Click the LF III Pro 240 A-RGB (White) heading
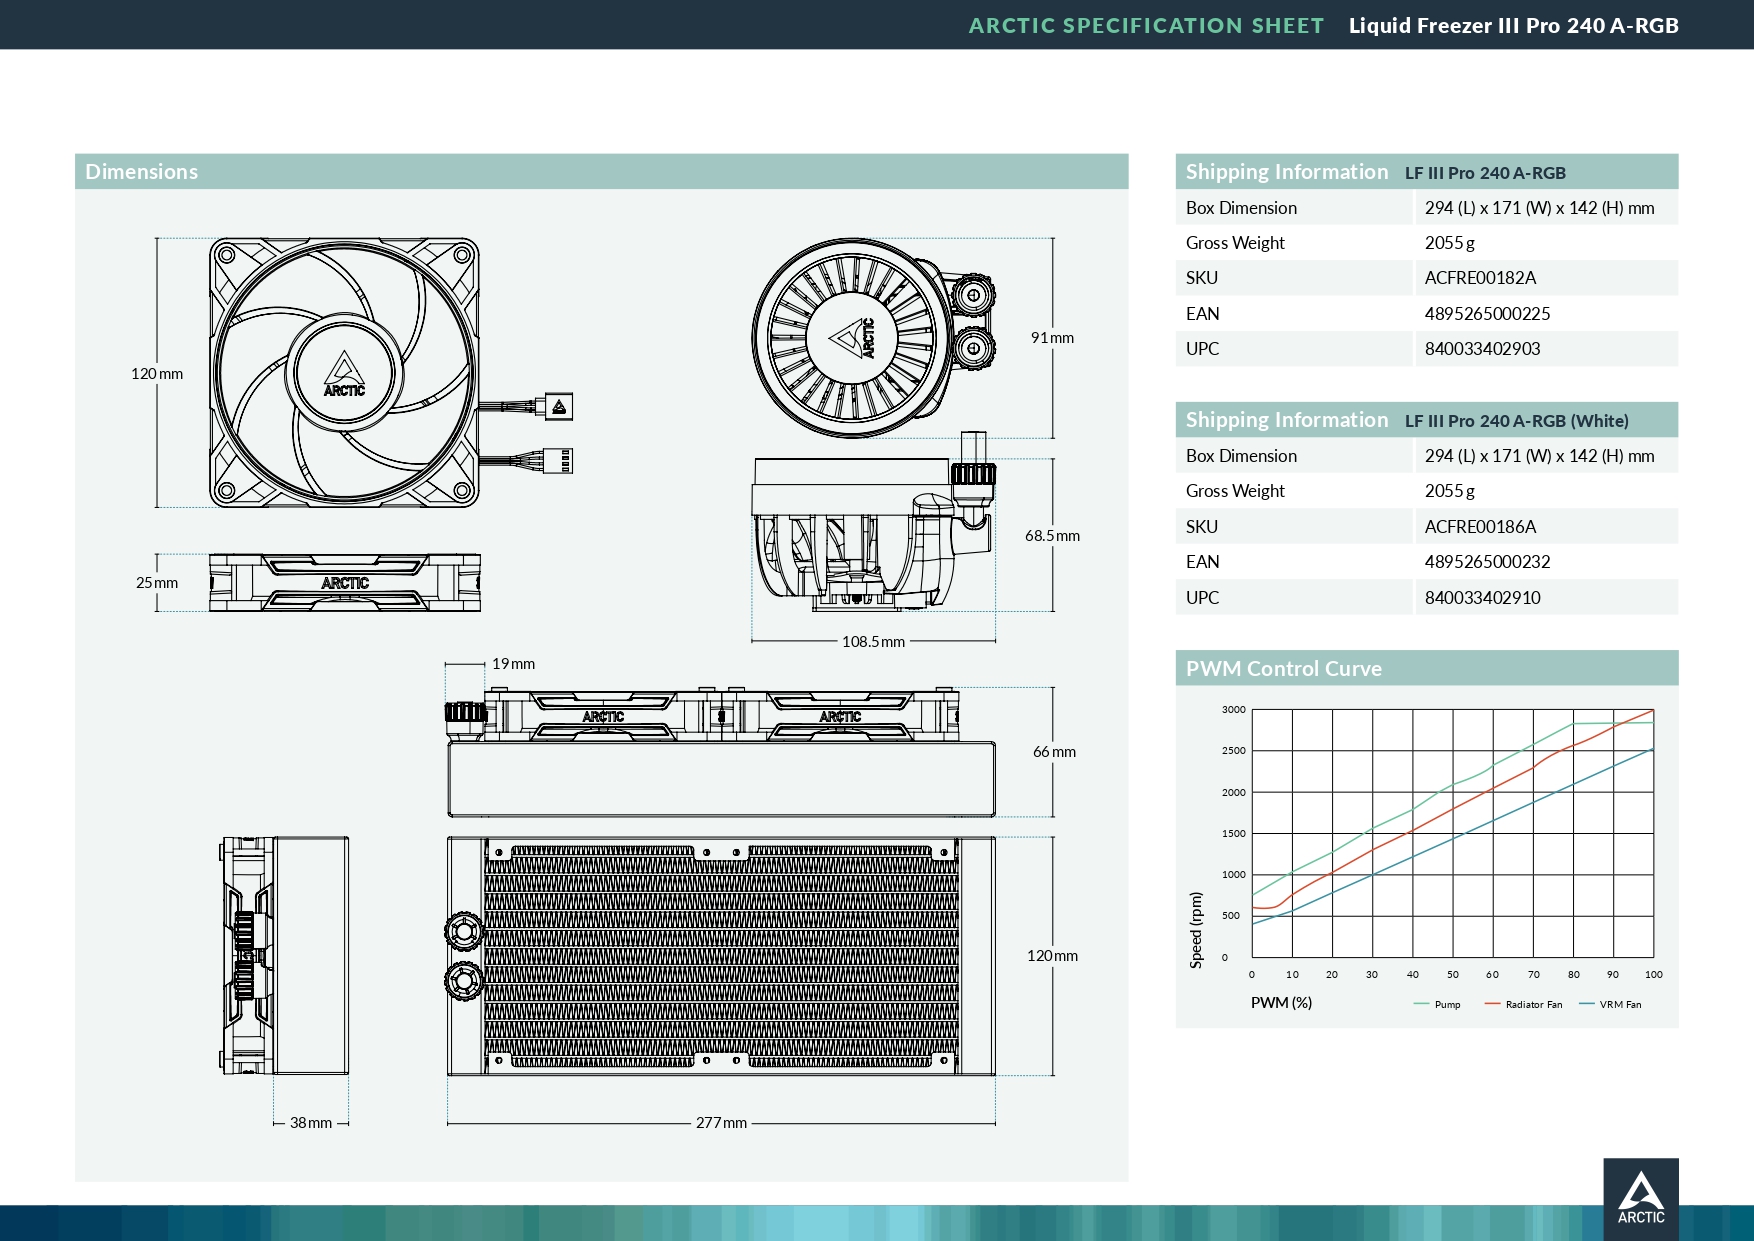 click(x=1516, y=421)
